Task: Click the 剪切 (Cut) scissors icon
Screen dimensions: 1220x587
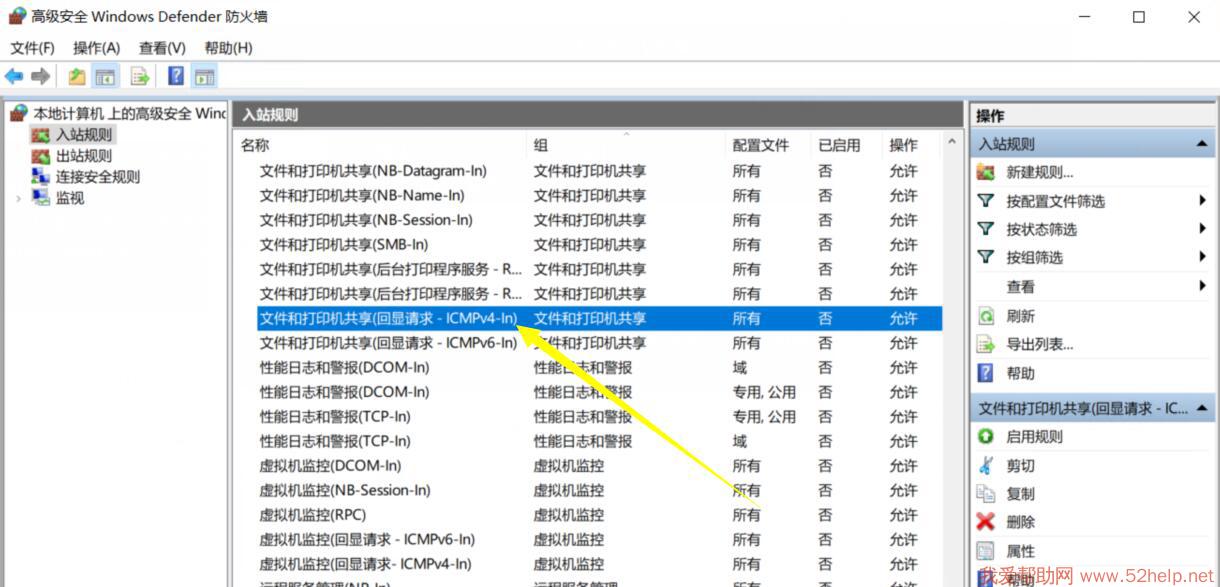Action: point(986,466)
